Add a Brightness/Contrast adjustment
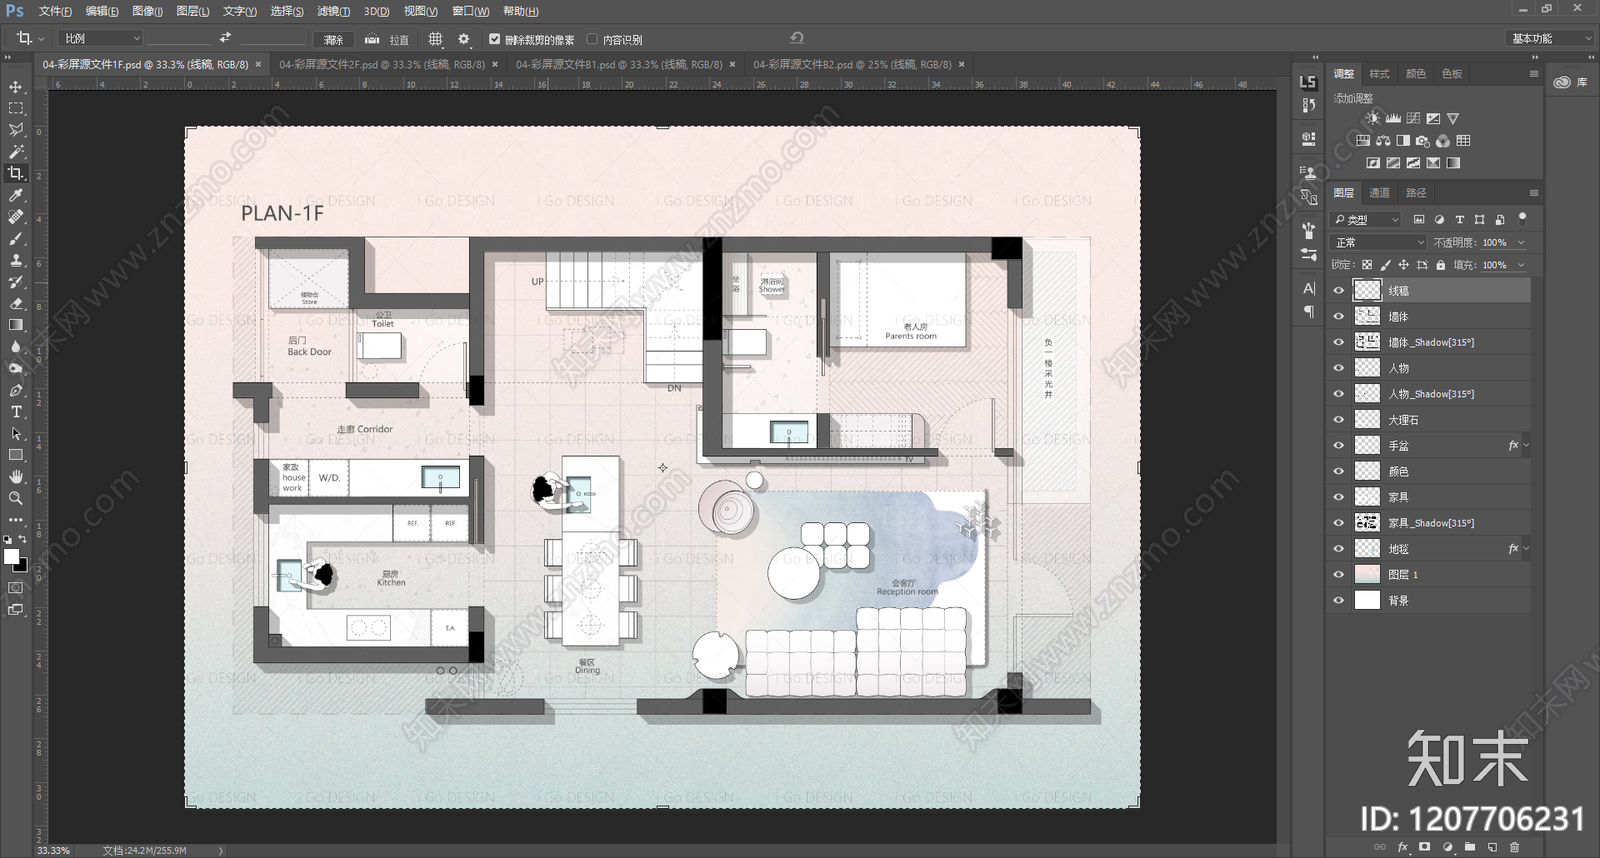Screen dimensions: 1600x858 click(1373, 118)
